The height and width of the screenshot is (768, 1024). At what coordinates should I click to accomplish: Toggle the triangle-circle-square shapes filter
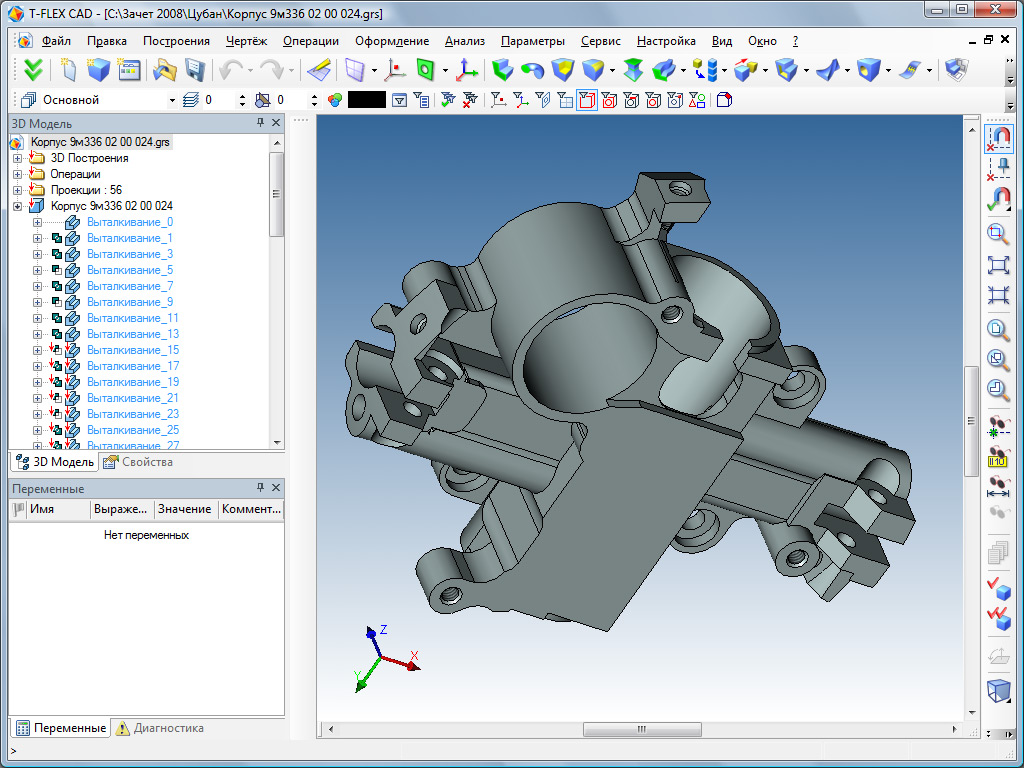pyautogui.click(x=697, y=100)
